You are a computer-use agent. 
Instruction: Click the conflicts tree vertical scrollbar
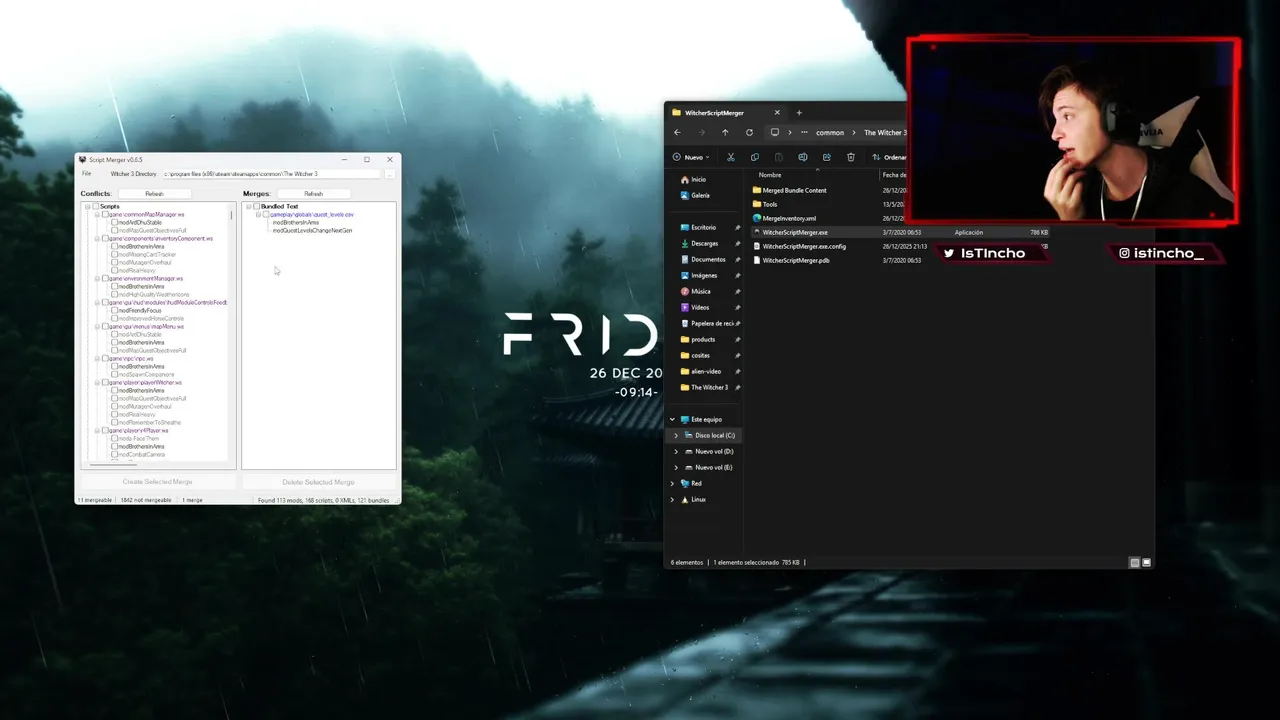coord(232,215)
